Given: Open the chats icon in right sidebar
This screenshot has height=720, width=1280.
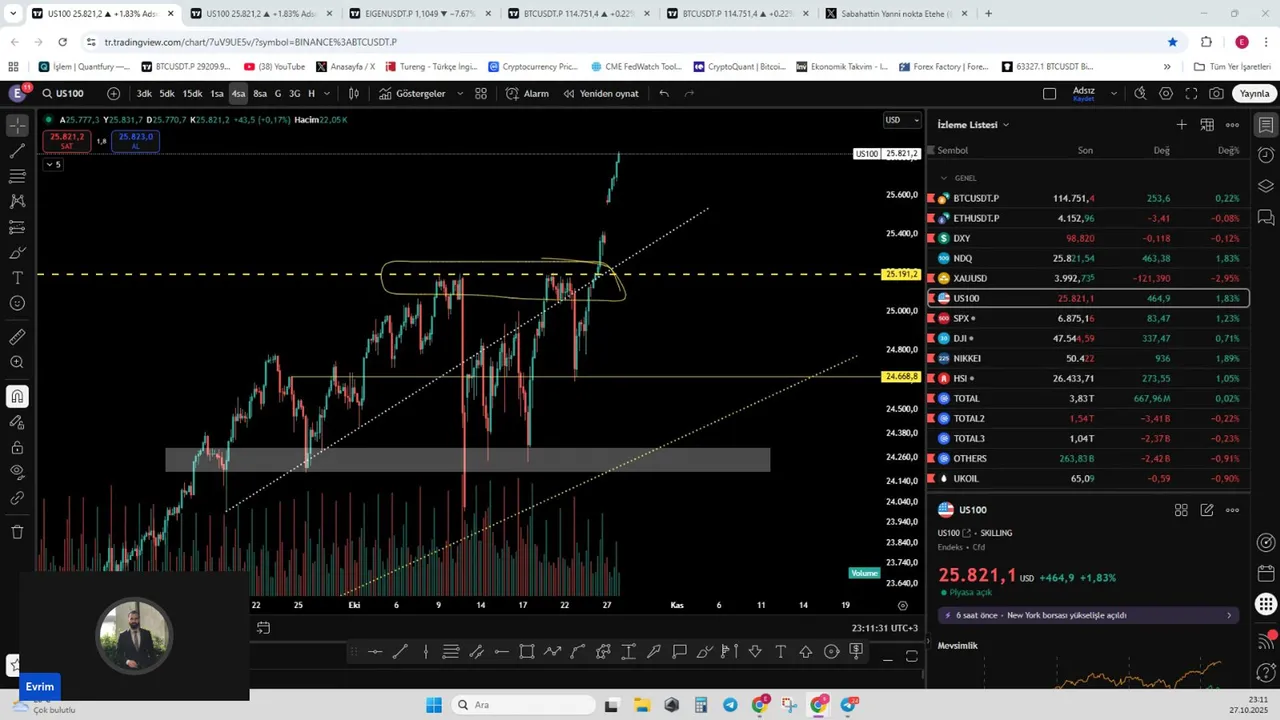Looking at the screenshot, I should [x=1266, y=216].
